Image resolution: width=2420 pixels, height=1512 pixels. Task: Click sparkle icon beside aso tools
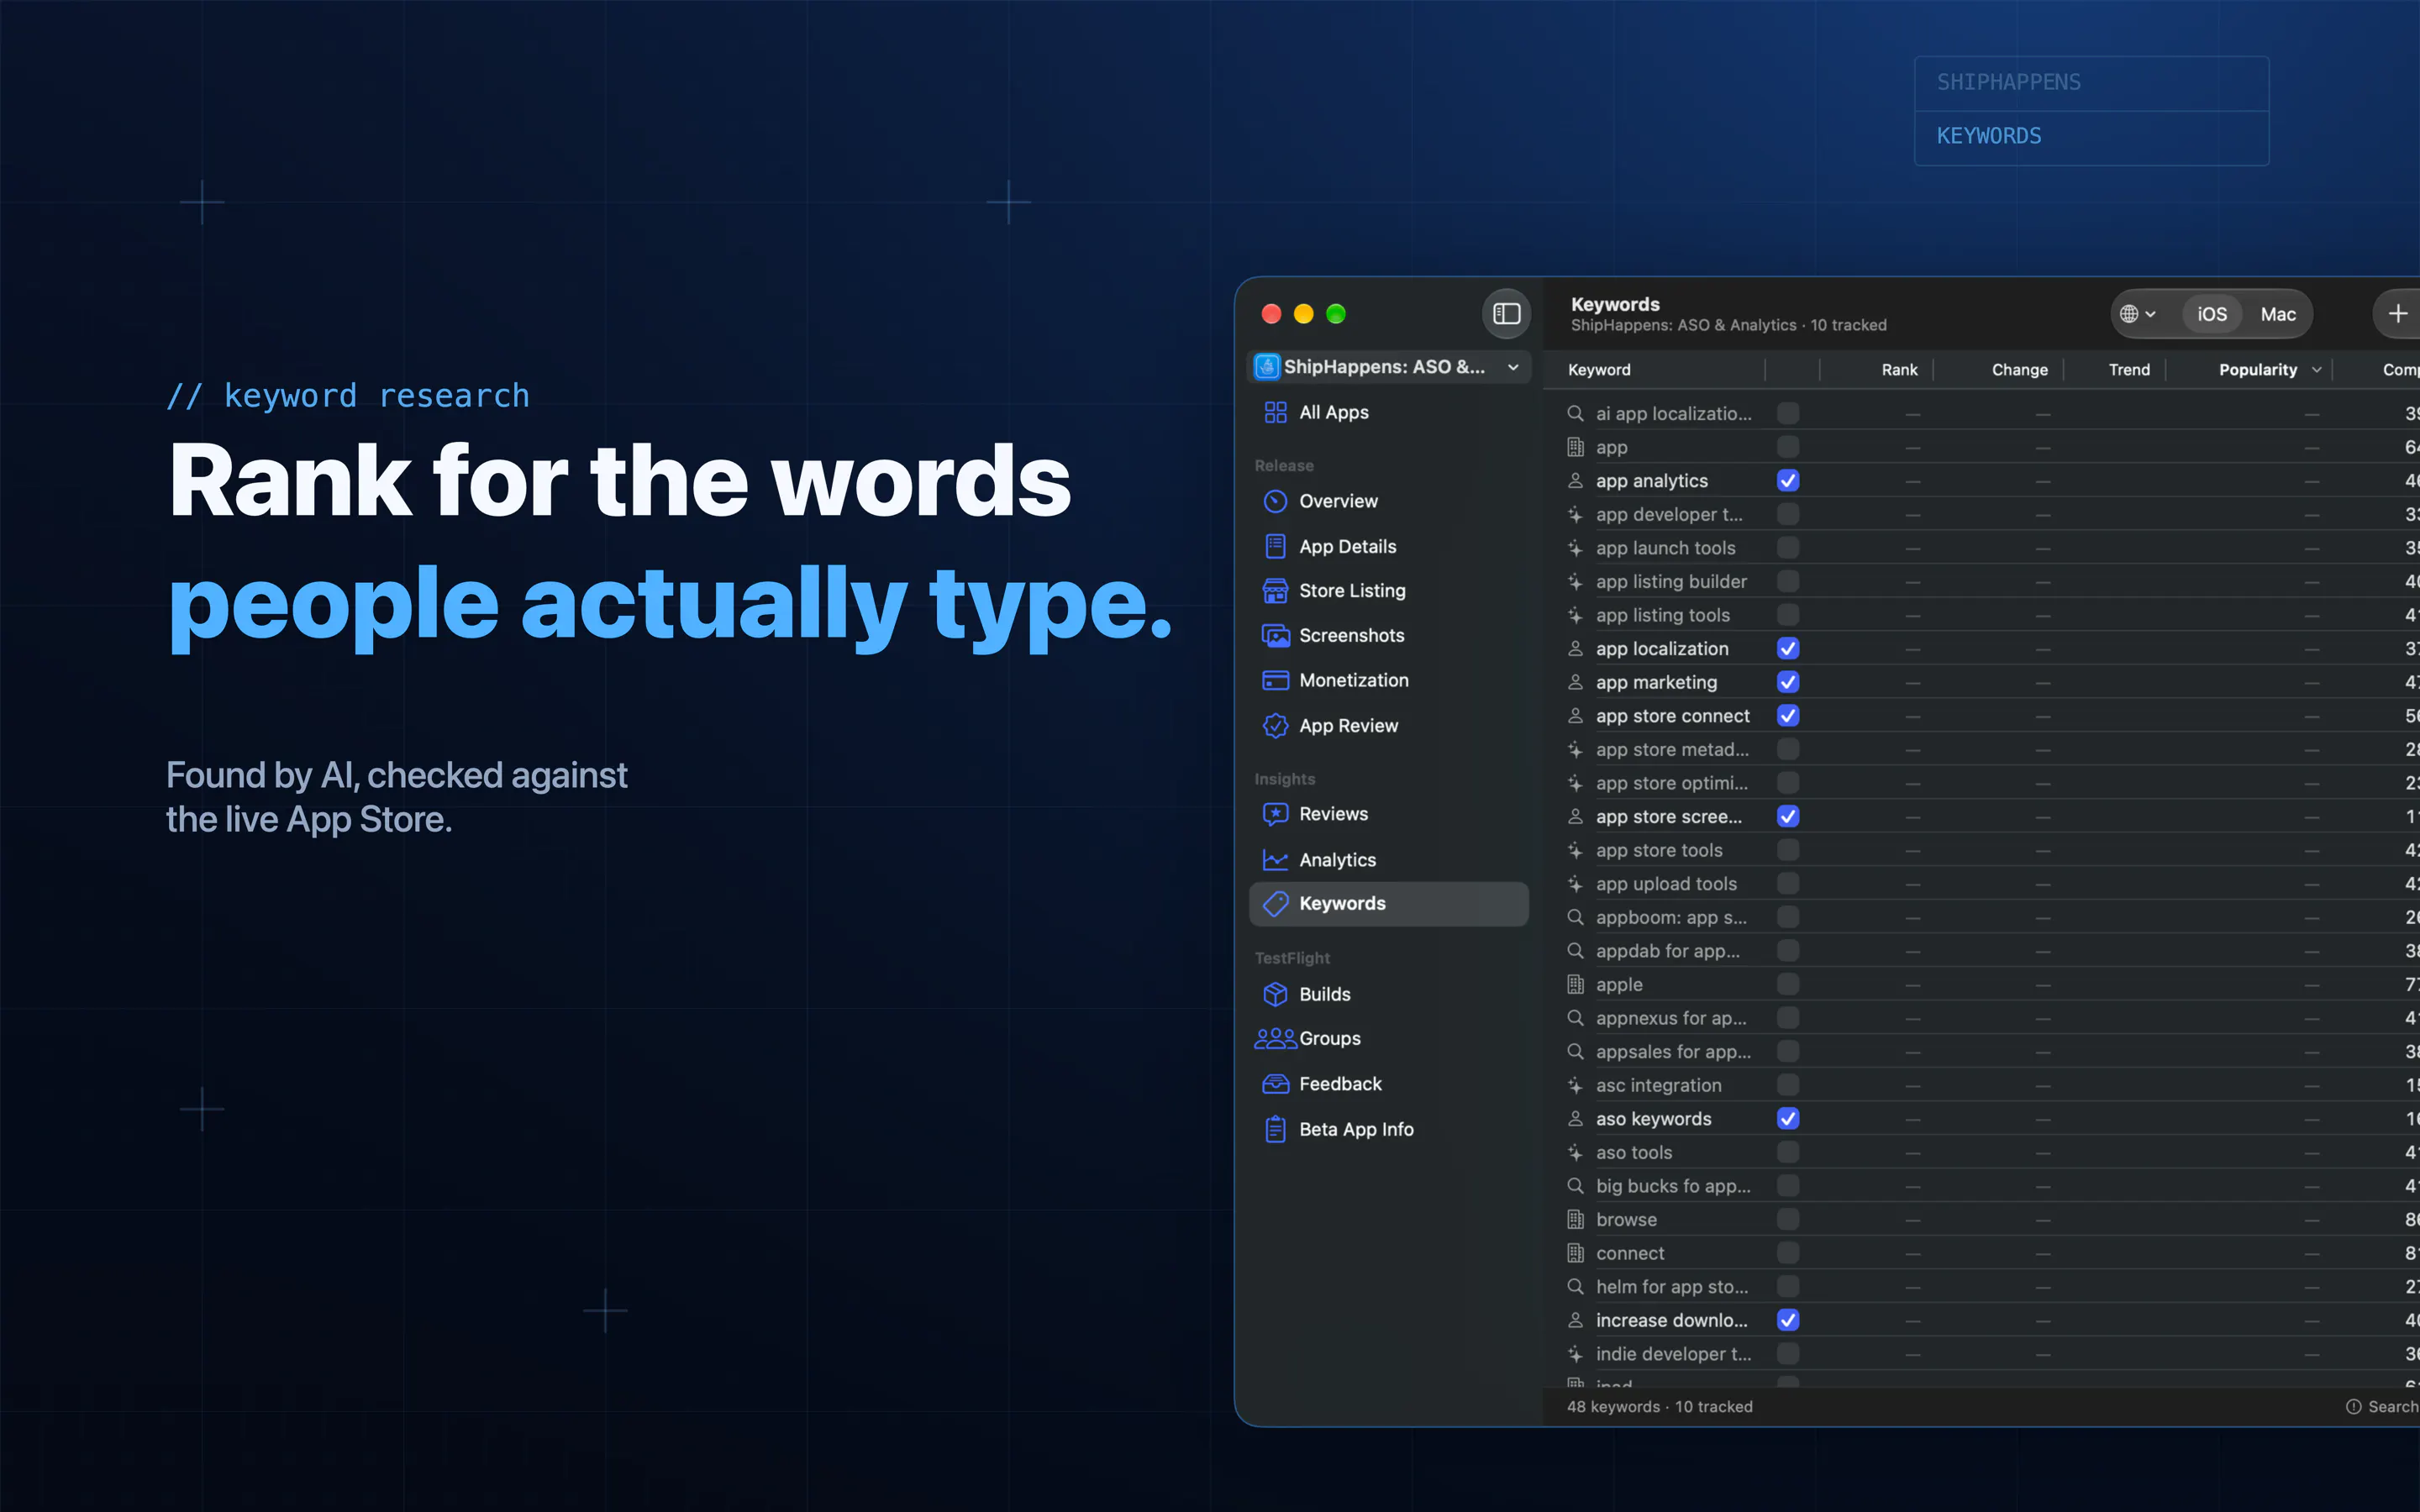click(1575, 1153)
